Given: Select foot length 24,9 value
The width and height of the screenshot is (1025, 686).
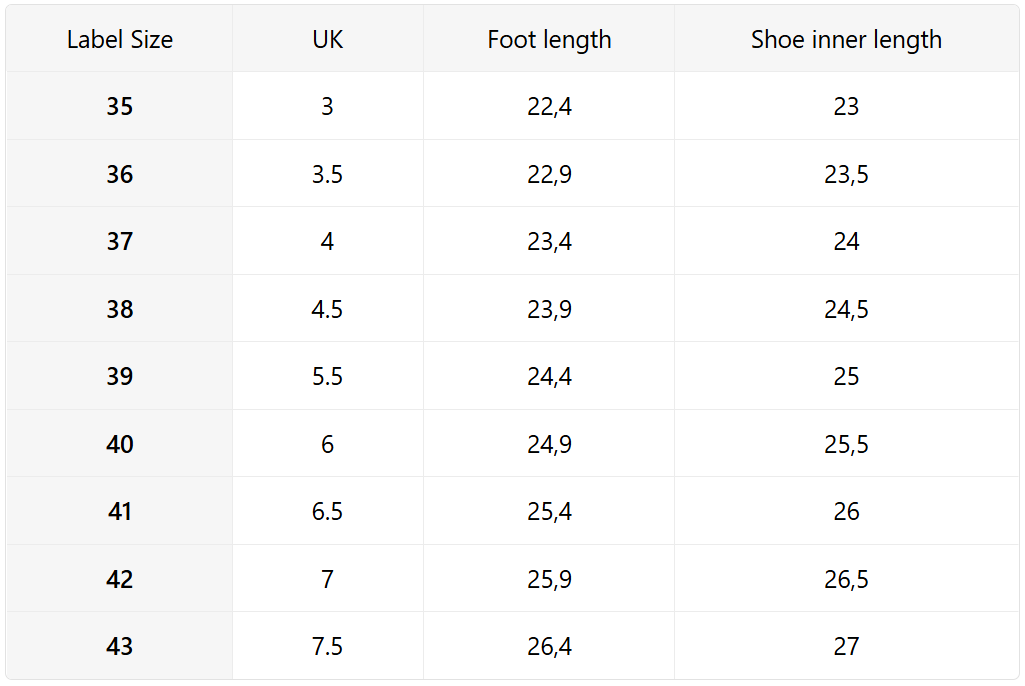Looking at the screenshot, I should click(549, 444).
